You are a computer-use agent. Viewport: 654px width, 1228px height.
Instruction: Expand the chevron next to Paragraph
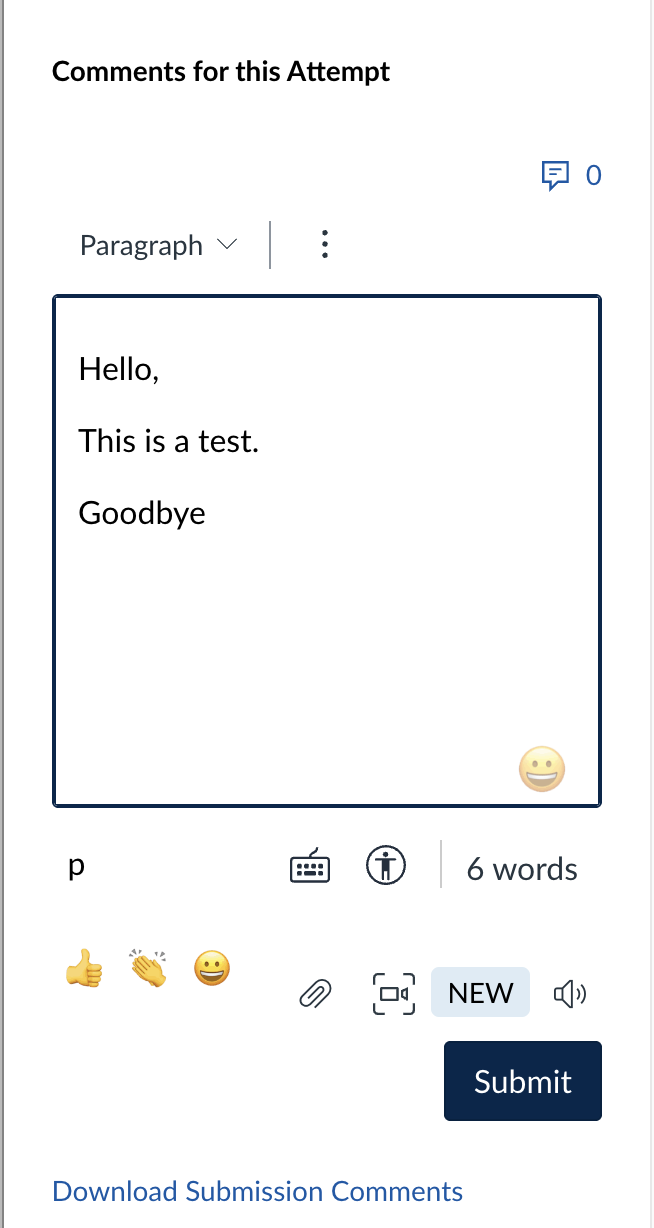click(226, 245)
